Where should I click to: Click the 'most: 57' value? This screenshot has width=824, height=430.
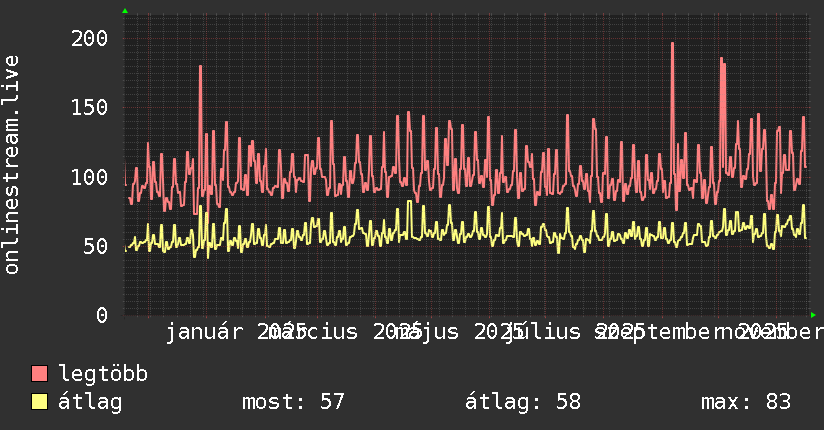point(293,402)
